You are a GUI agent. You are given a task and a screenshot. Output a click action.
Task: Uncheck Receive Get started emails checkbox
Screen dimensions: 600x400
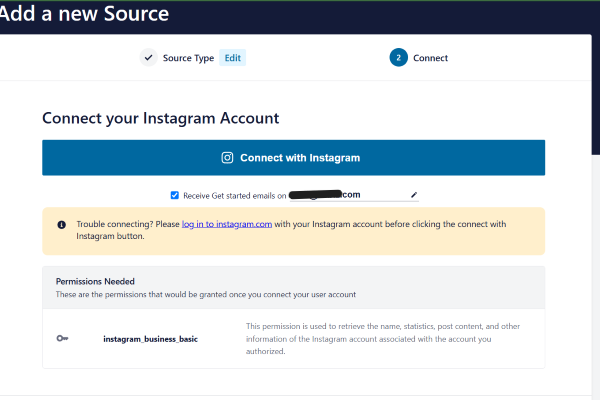point(174,195)
